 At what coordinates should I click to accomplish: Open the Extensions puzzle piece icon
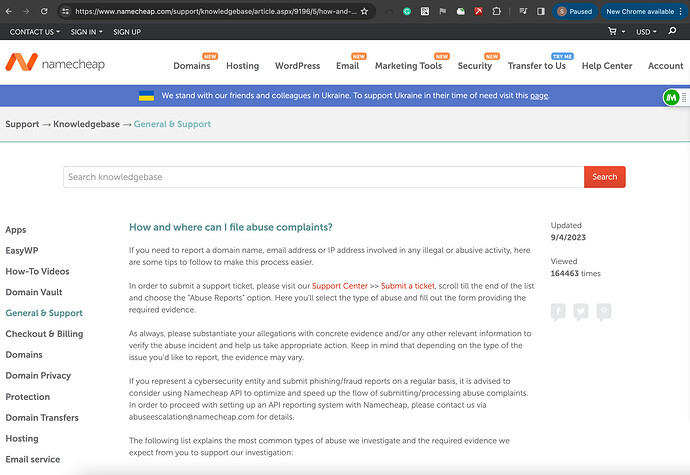point(496,11)
